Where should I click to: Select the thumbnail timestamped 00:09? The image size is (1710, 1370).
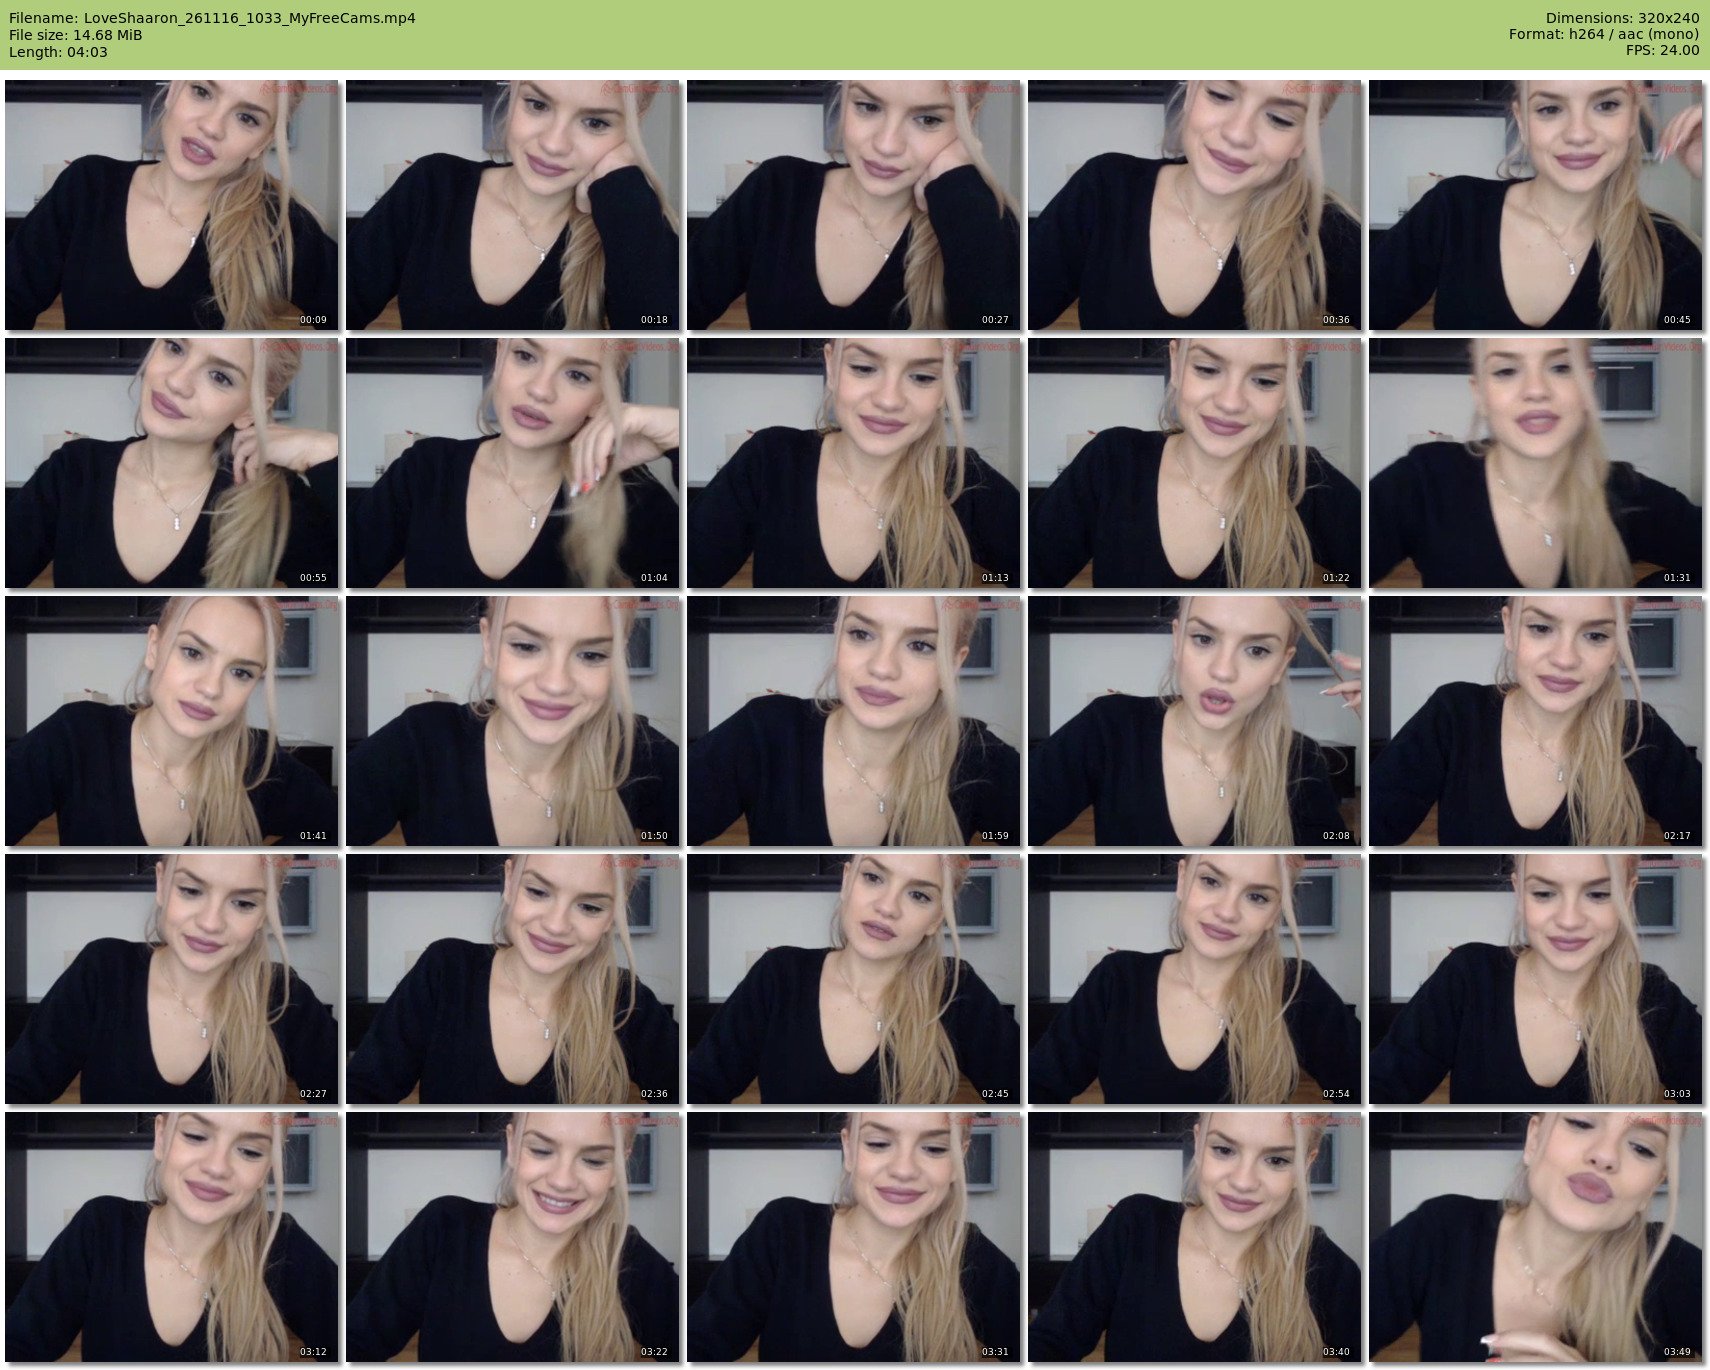pyautogui.click(x=172, y=205)
